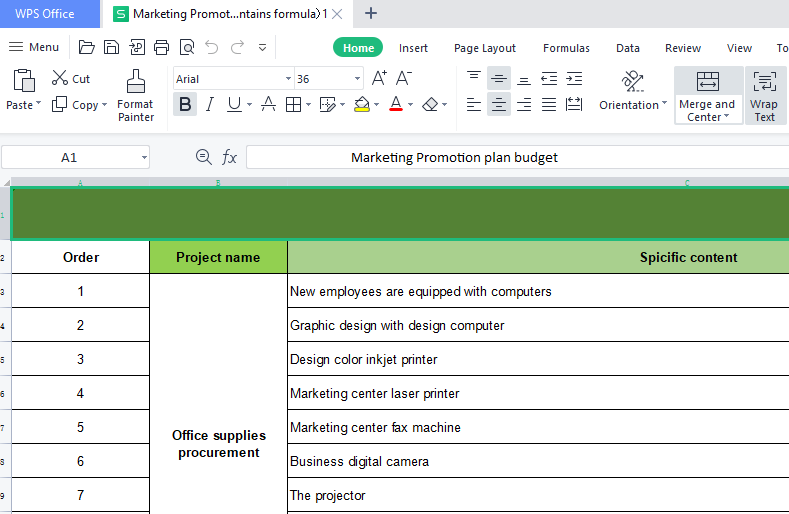Align text right horizontally
789x514 pixels.
coord(524,104)
